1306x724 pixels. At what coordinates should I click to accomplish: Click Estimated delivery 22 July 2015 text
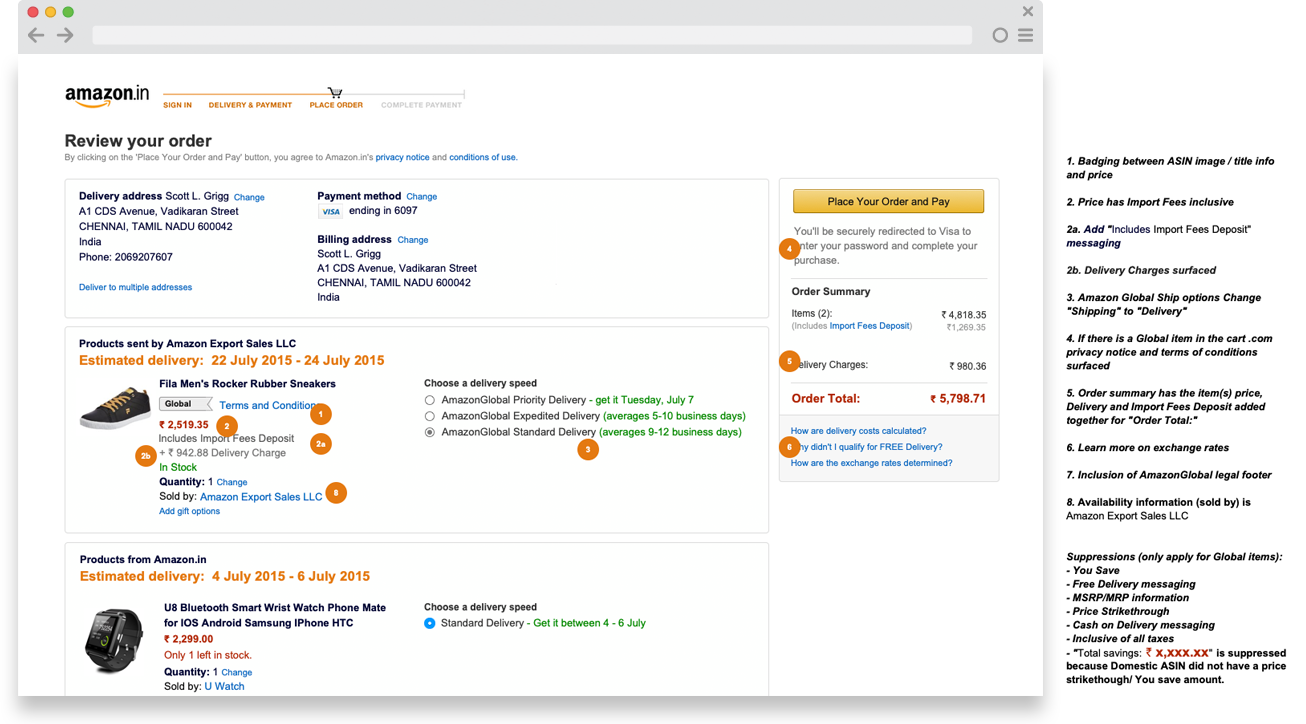(x=231, y=360)
